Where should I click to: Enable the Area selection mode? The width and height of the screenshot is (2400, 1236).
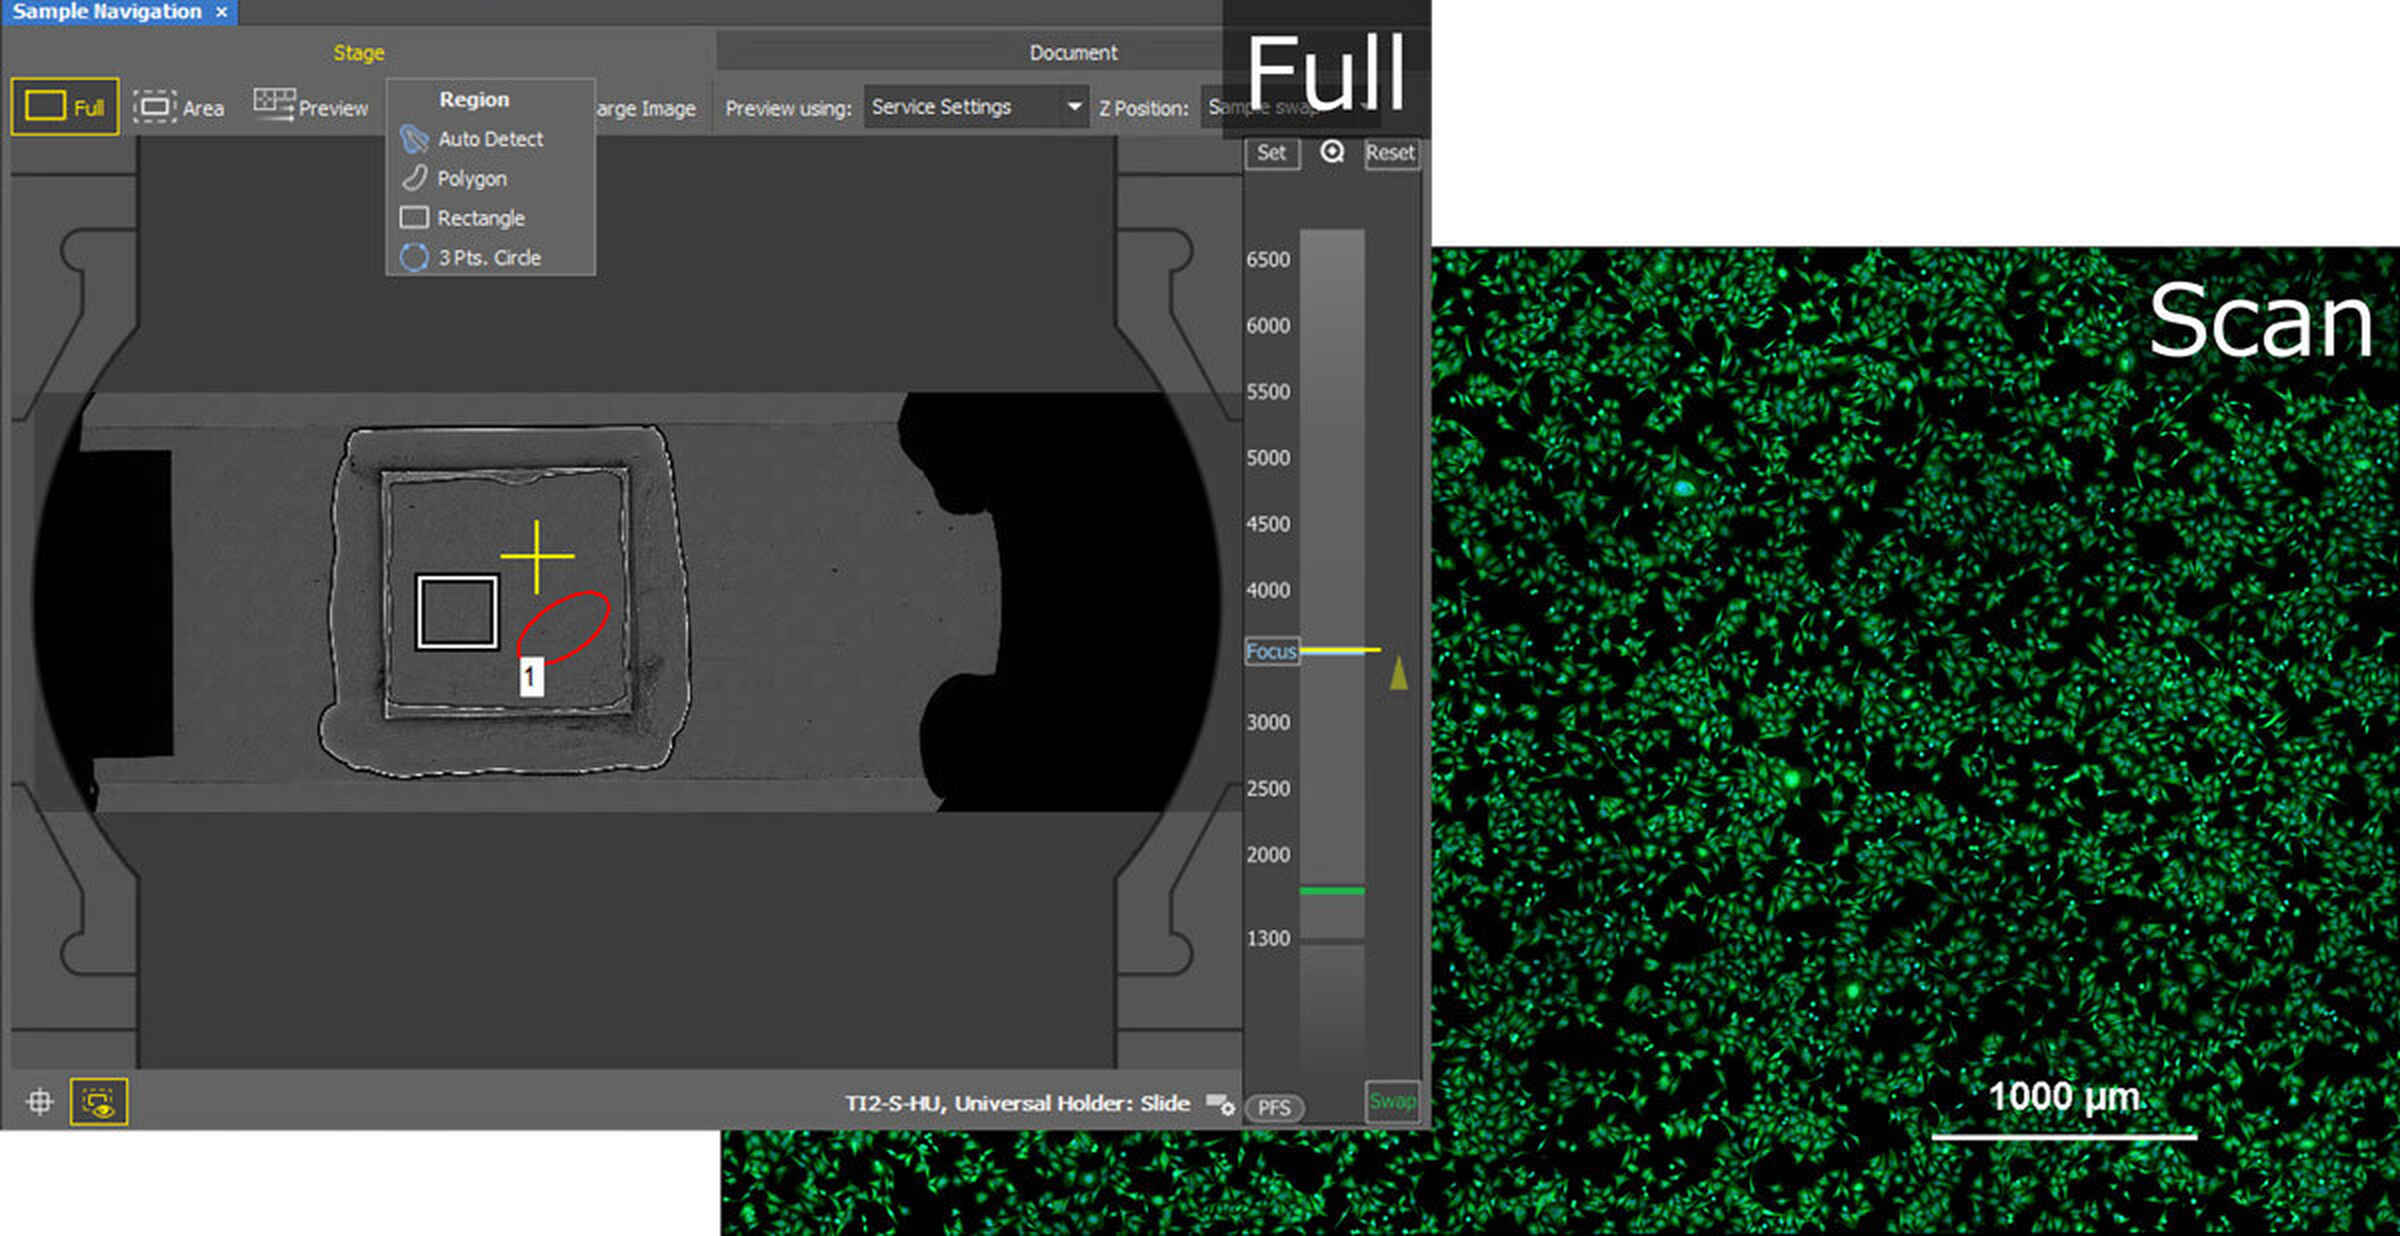[181, 106]
